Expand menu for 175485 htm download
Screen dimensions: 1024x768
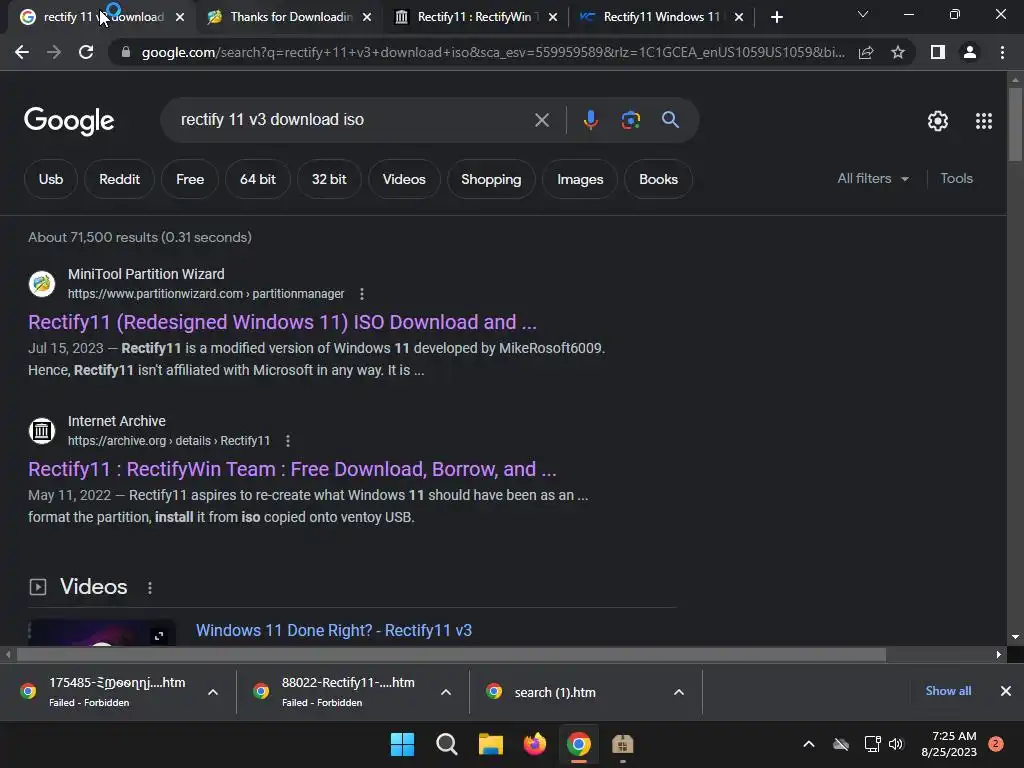tap(213, 692)
